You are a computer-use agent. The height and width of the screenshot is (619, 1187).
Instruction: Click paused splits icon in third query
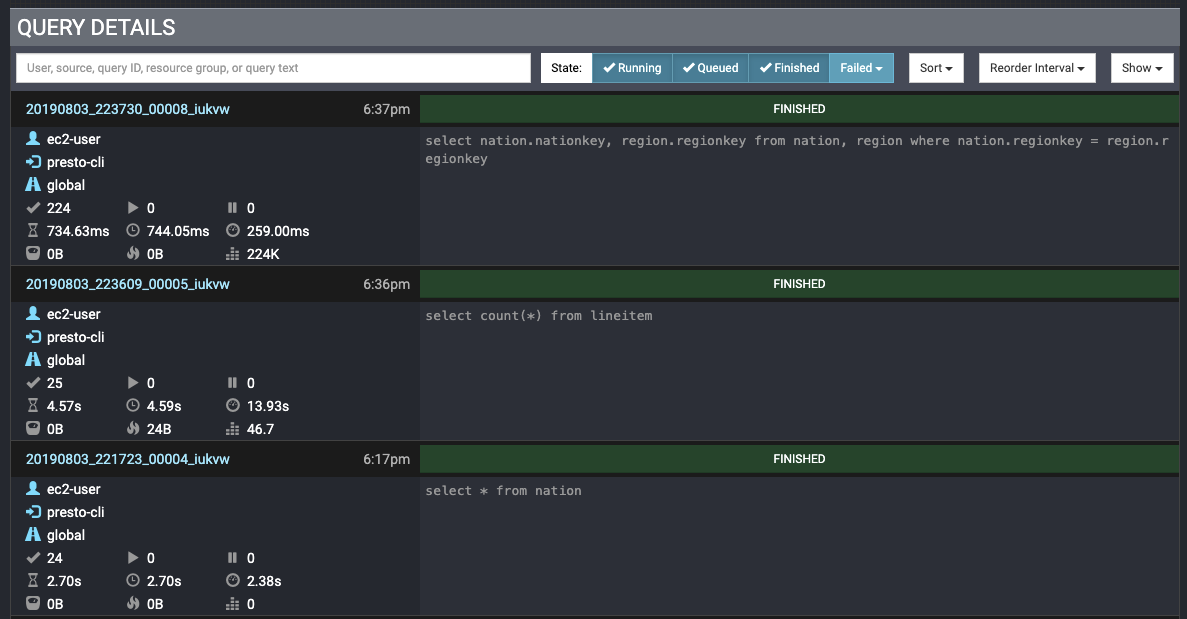point(233,558)
